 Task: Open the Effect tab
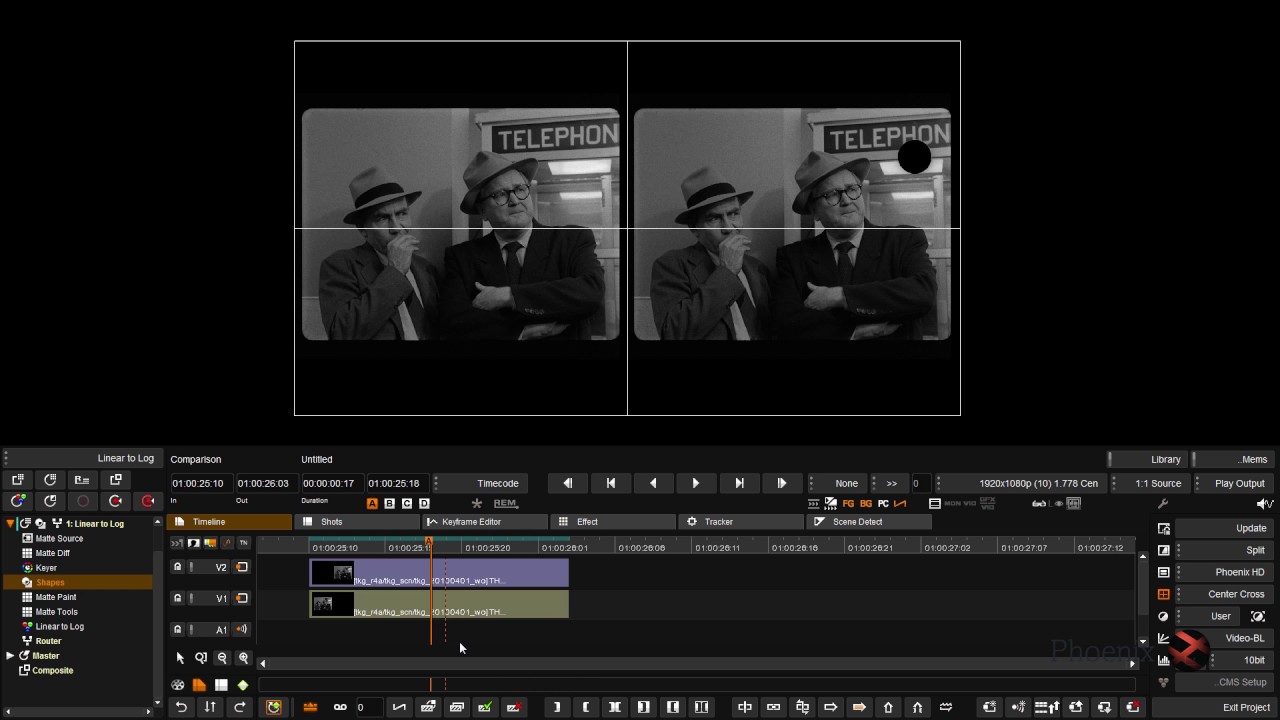[613, 522]
